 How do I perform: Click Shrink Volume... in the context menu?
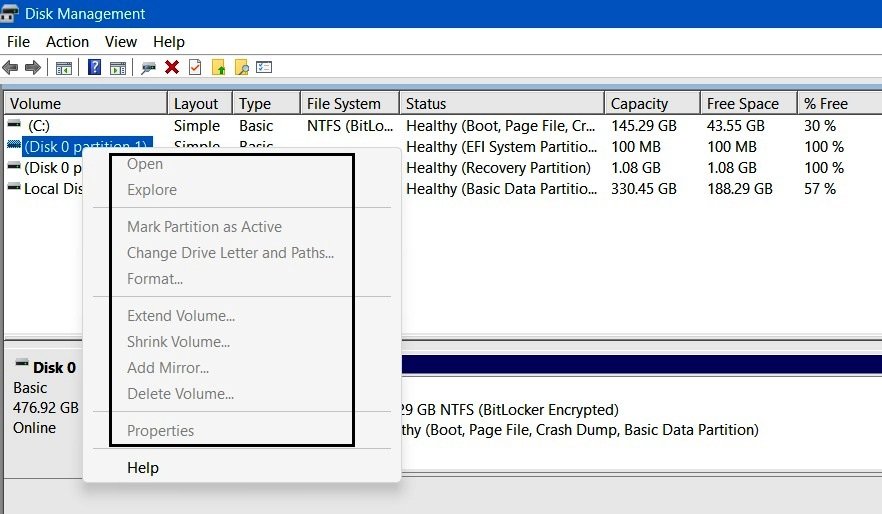coord(178,342)
